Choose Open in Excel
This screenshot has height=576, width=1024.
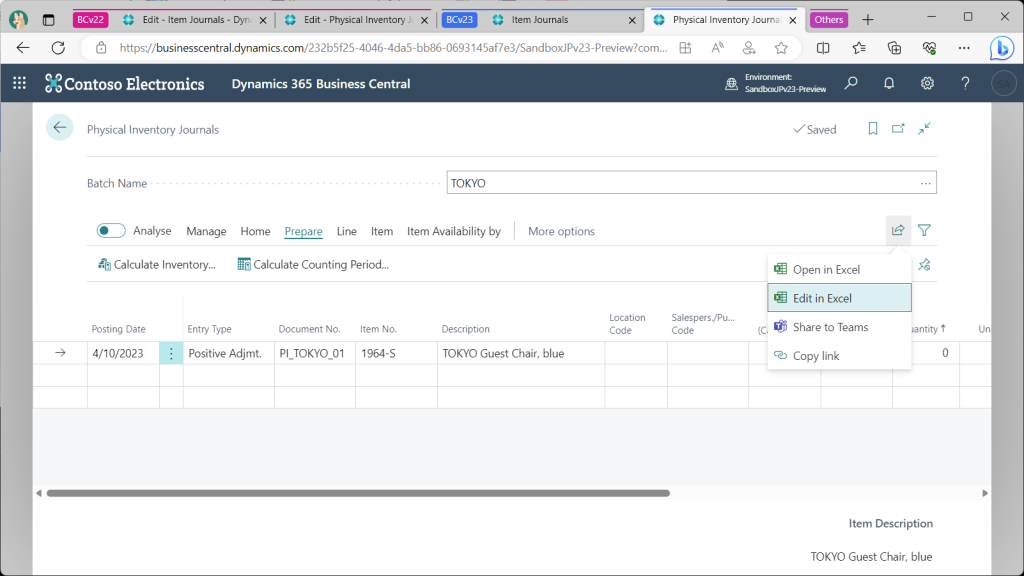pyautogui.click(x=839, y=269)
